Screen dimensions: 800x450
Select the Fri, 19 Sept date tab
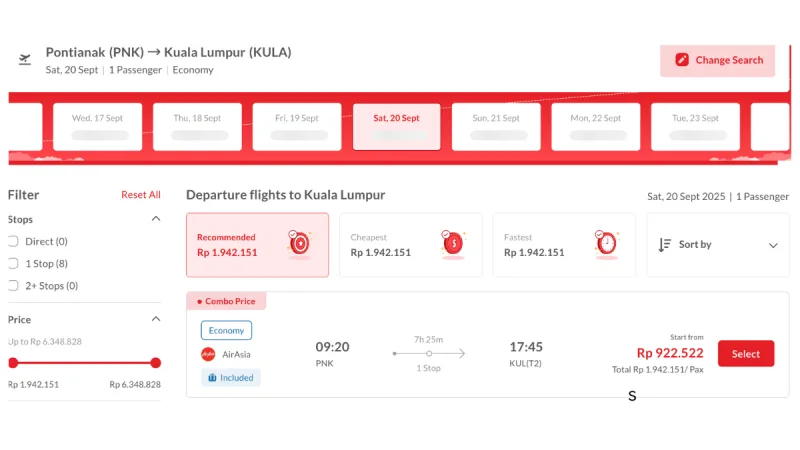pos(296,127)
